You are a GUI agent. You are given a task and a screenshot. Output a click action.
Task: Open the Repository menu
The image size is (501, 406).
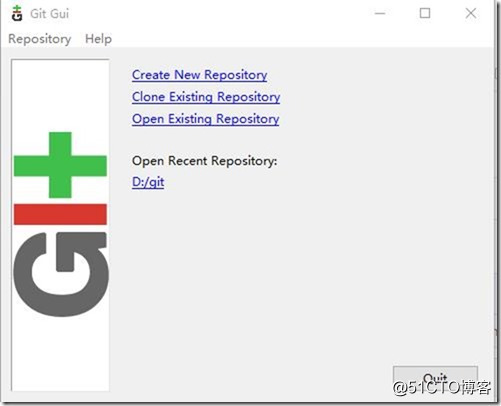tap(40, 39)
